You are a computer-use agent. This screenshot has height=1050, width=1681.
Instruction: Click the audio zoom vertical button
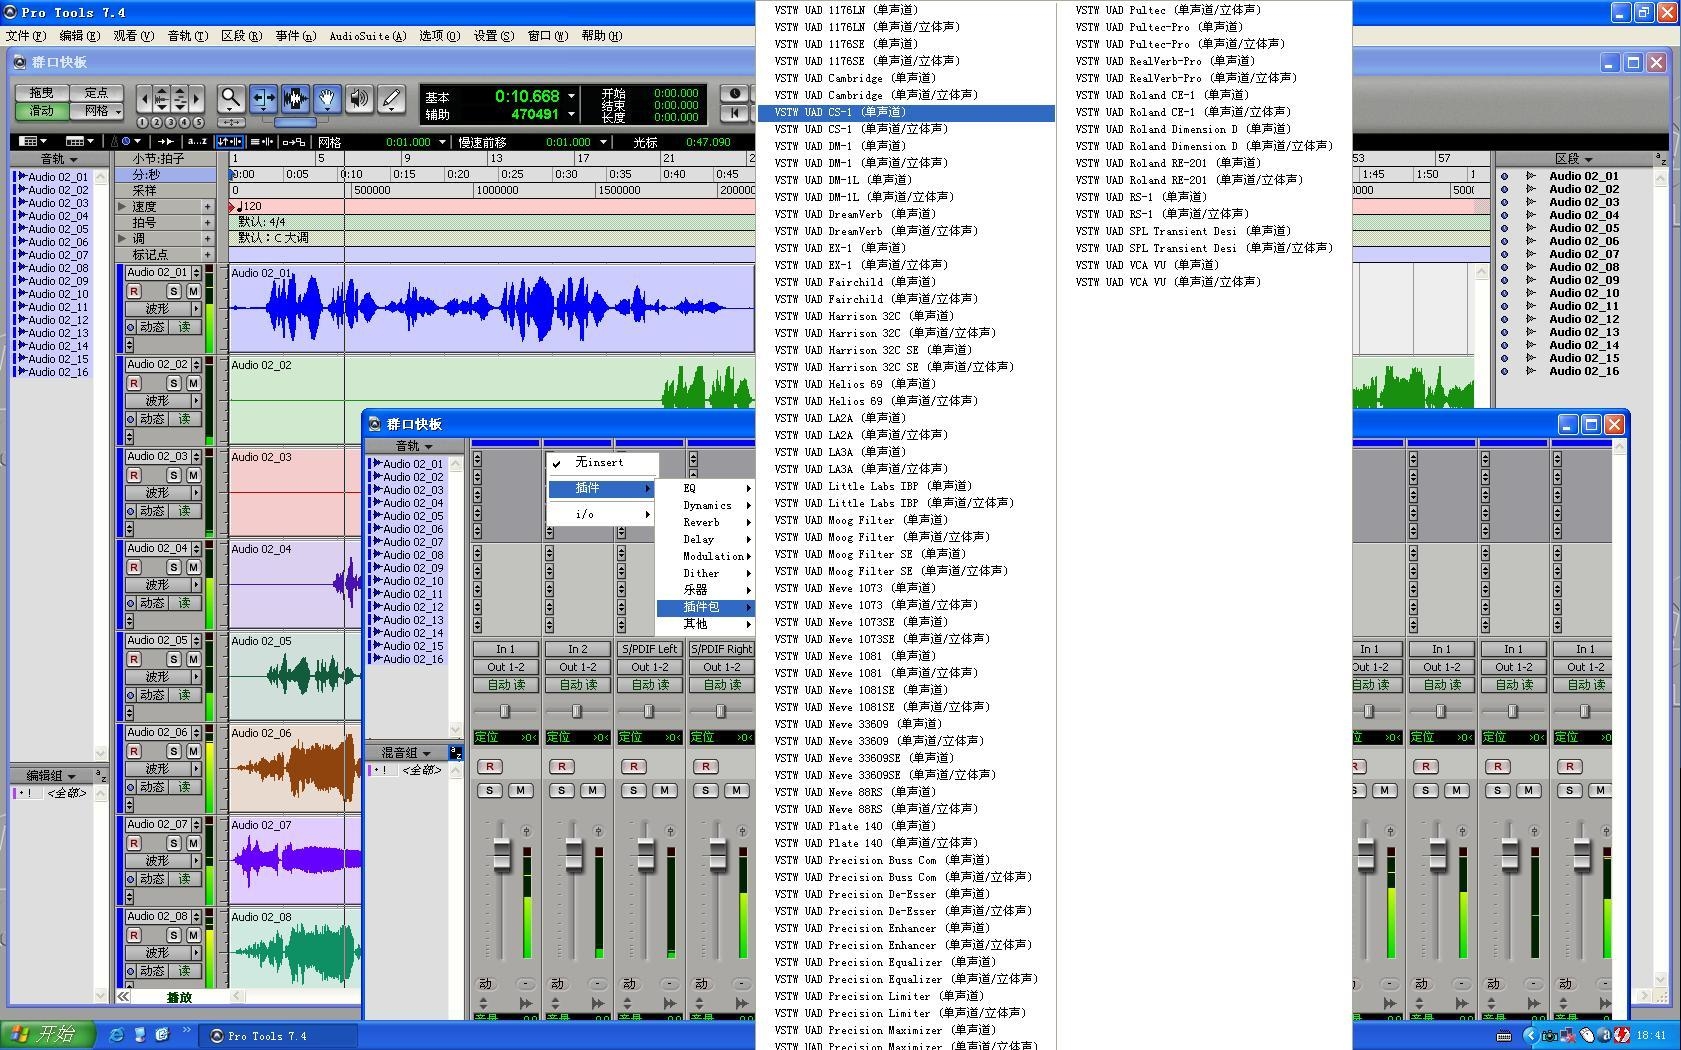(x=162, y=98)
